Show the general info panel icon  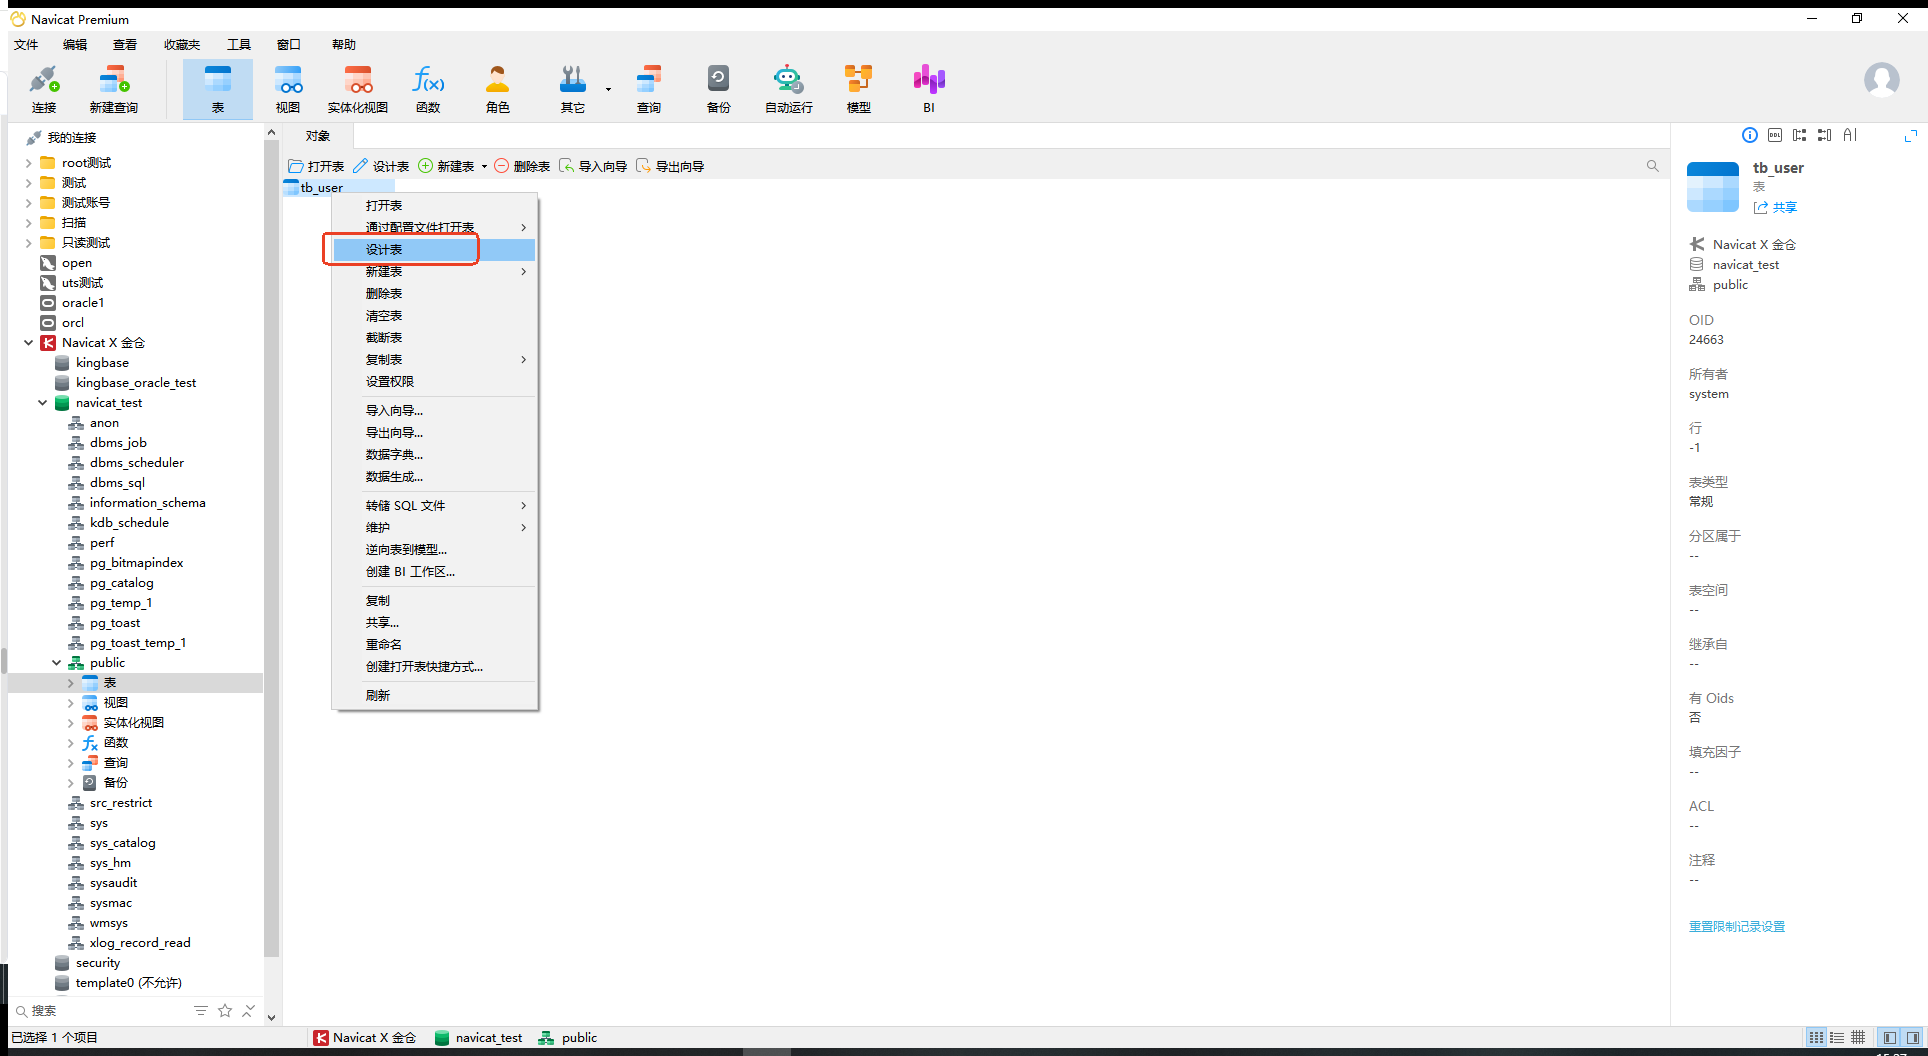(1749, 135)
